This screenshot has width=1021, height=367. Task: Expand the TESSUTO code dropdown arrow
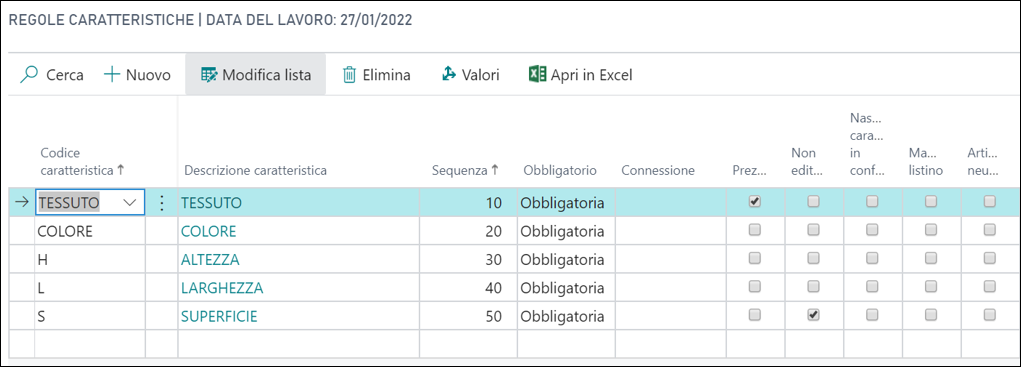click(x=130, y=203)
